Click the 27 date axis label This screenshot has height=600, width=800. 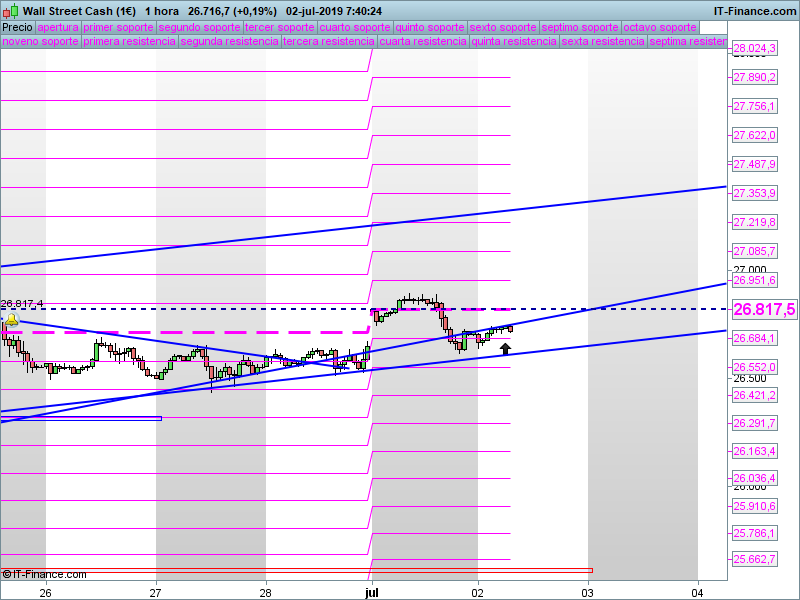tap(156, 593)
